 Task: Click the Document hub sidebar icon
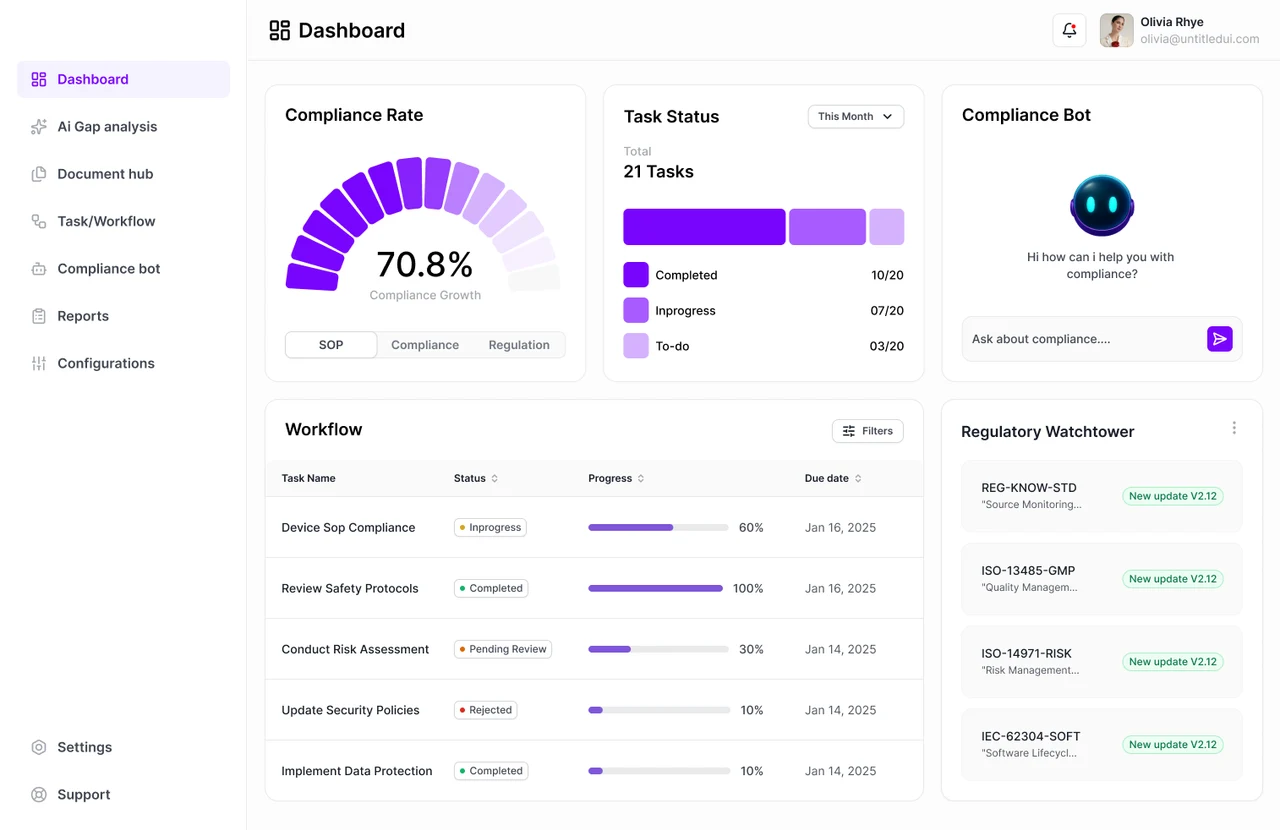tap(39, 174)
